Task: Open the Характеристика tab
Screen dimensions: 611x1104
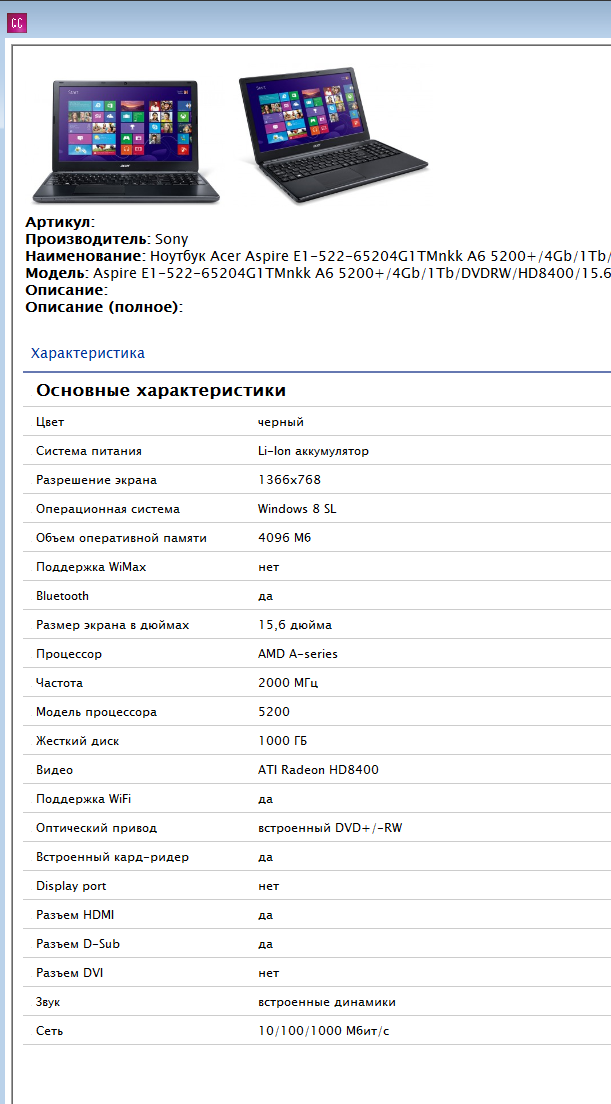Action: 88,353
